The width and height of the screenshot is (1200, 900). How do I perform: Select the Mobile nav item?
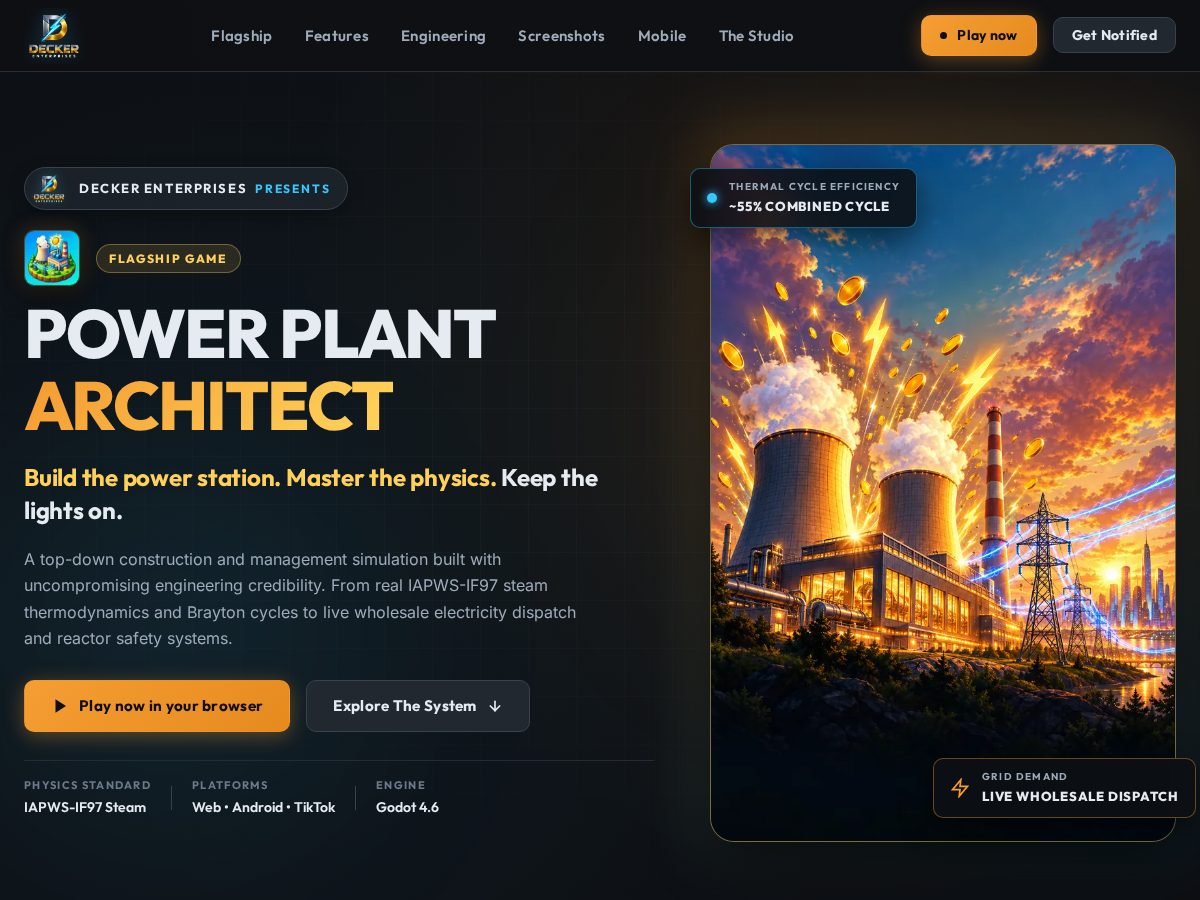662,36
